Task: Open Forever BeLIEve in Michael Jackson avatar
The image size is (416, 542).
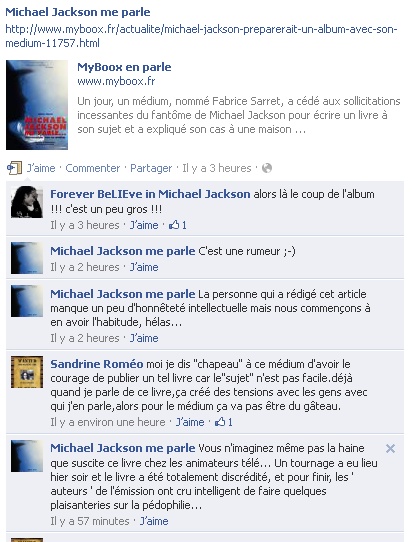Action: [27, 202]
